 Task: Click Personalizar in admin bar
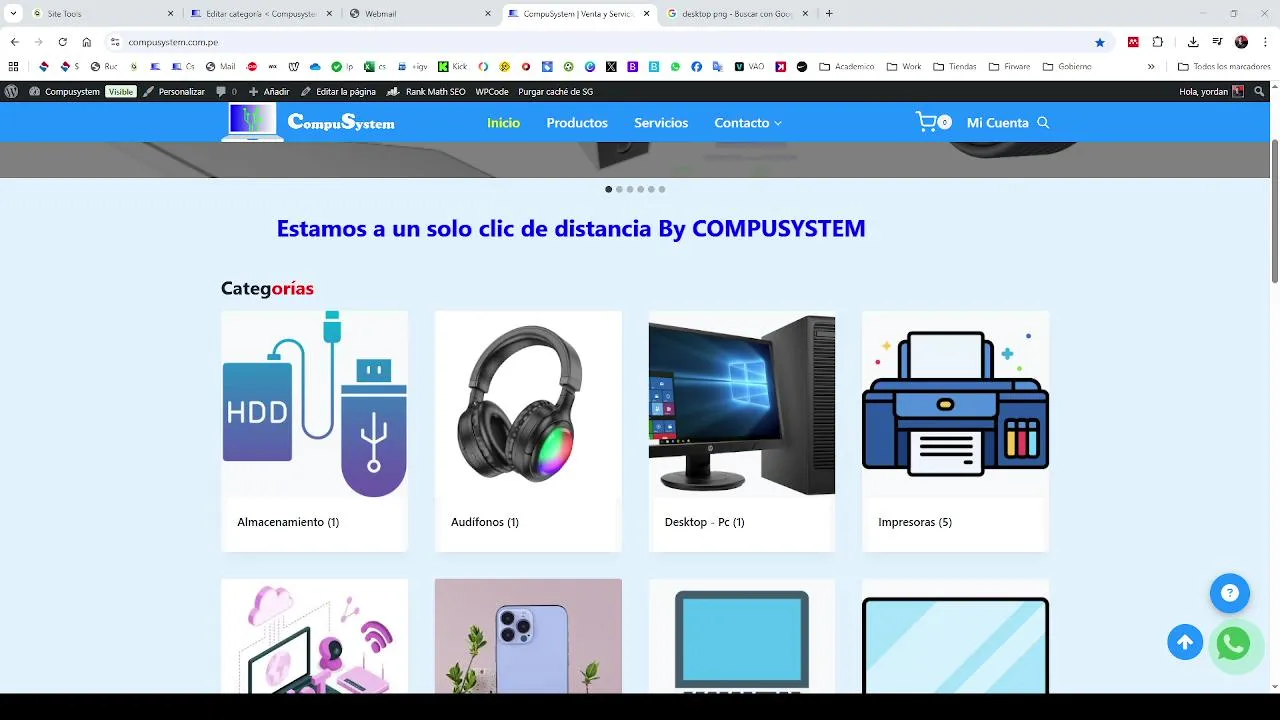click(x=174, y=91)
